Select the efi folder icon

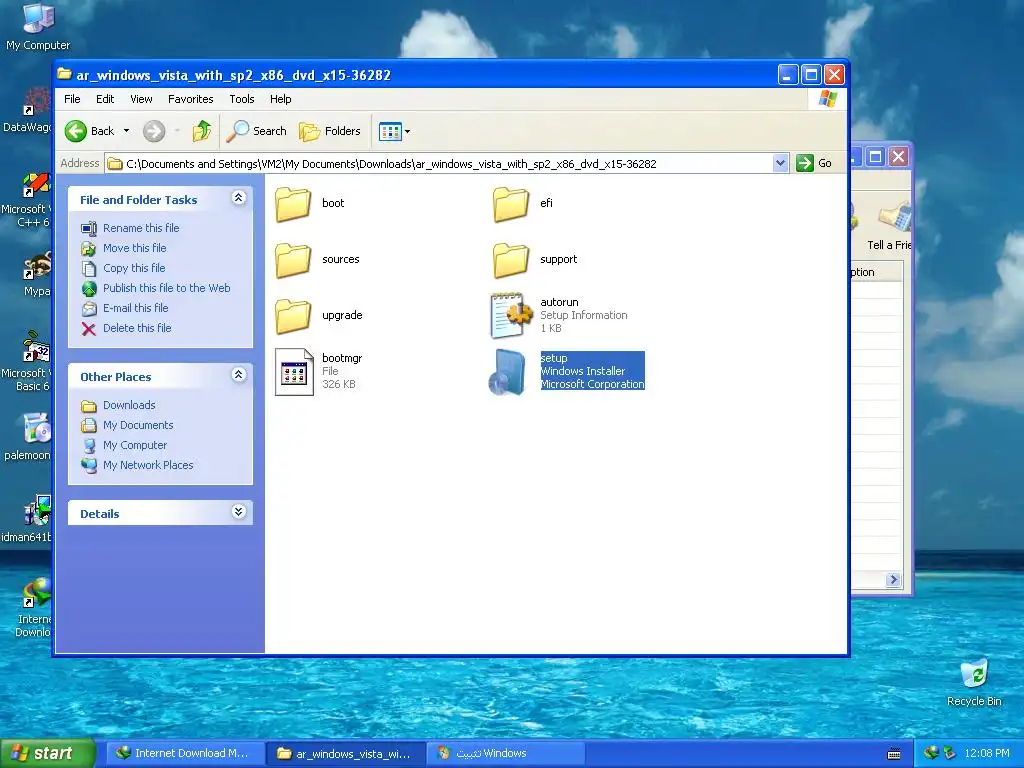[x=511, y=204]
